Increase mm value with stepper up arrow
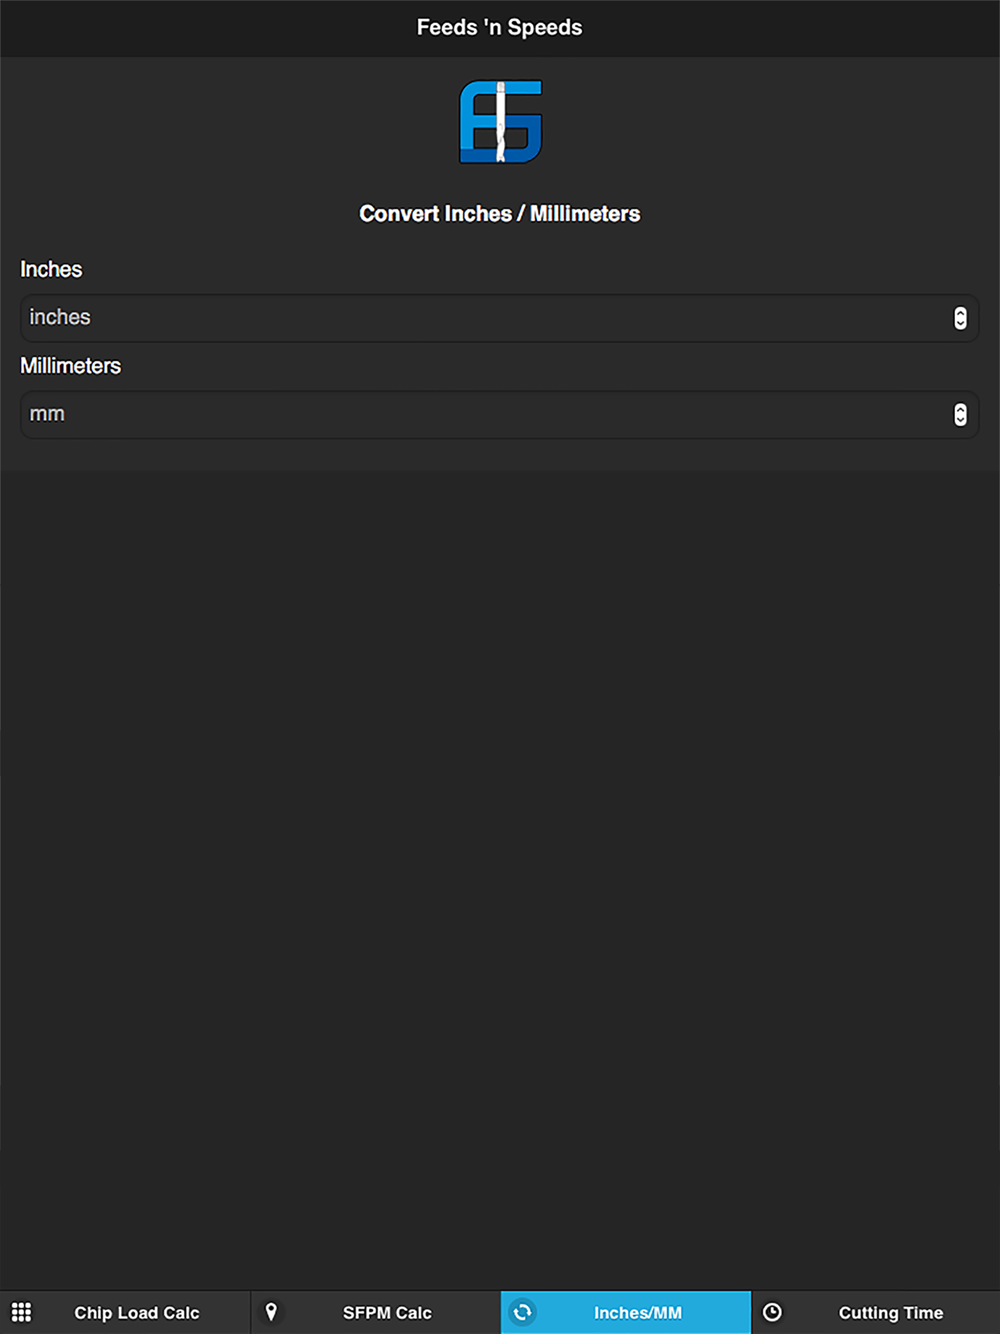Viewport: 1000px width, 1334px height. click(960, 408)
